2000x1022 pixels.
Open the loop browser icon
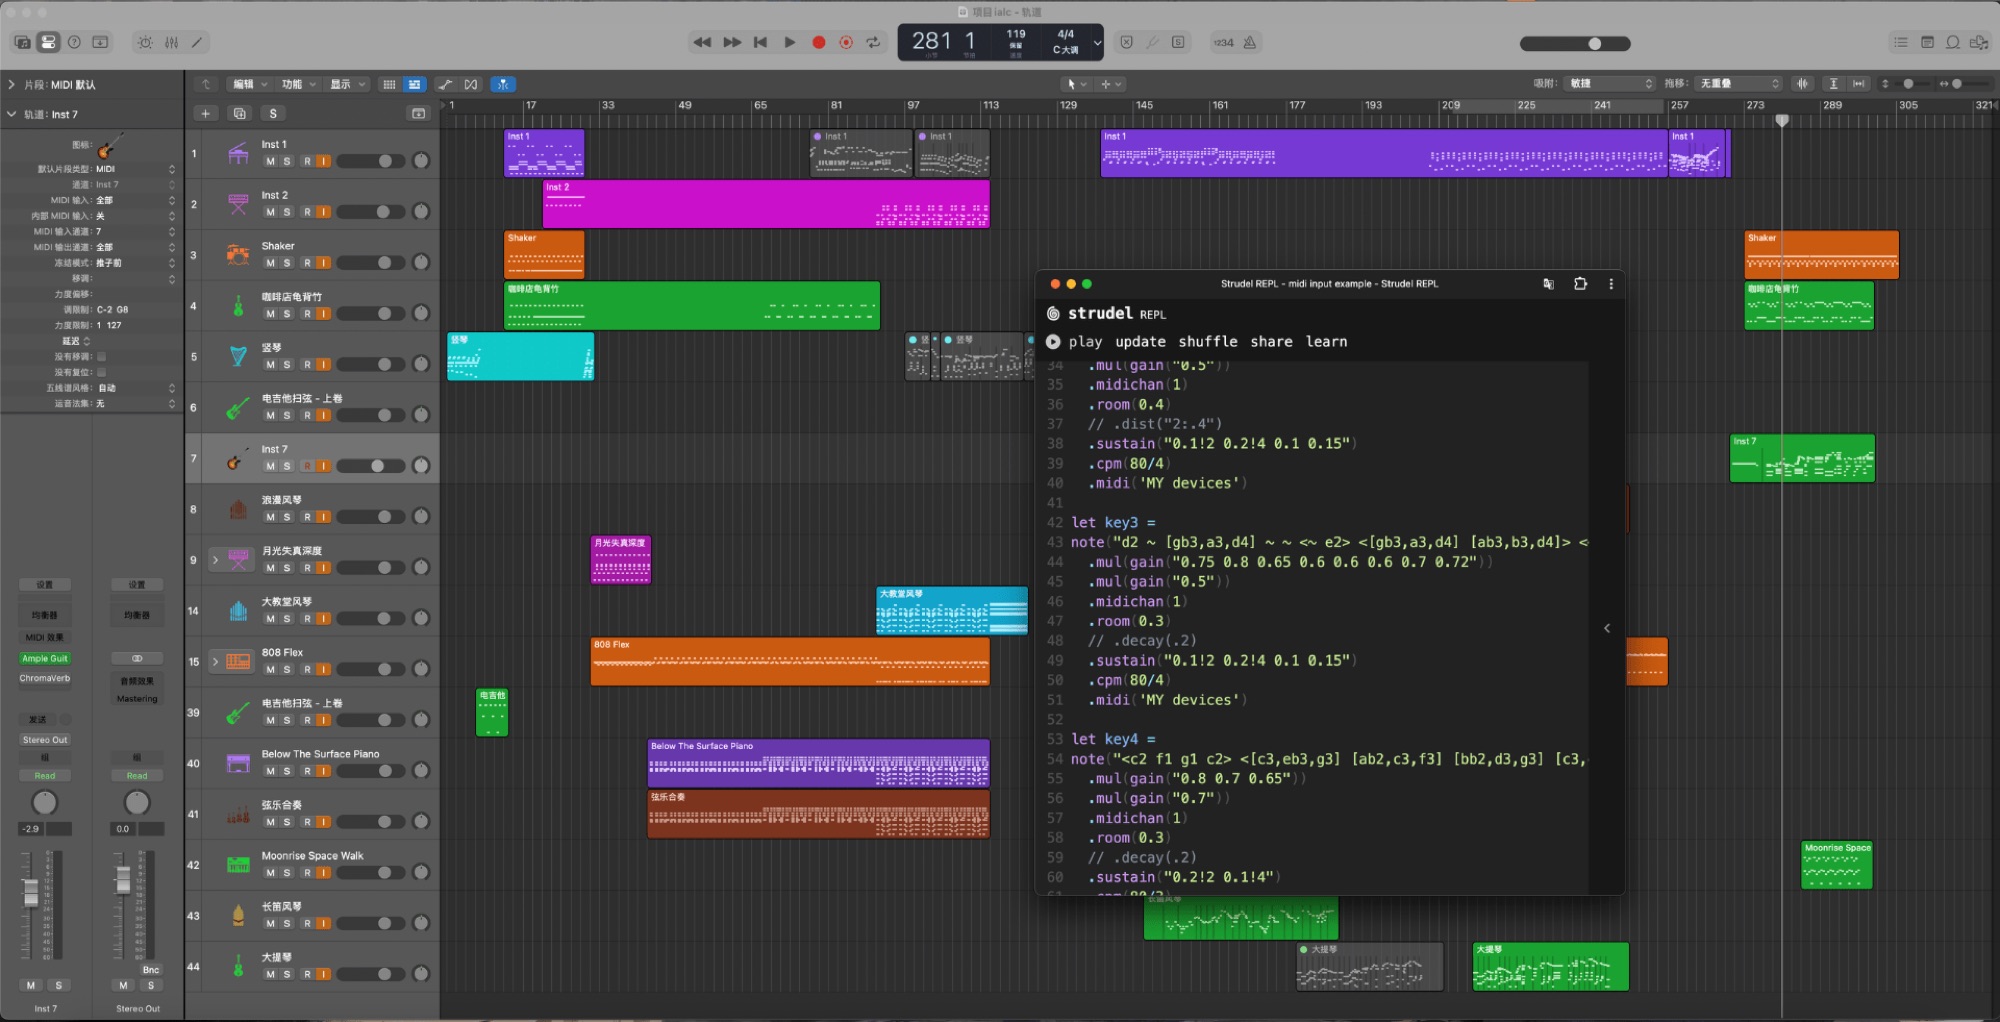[1952, 42]
